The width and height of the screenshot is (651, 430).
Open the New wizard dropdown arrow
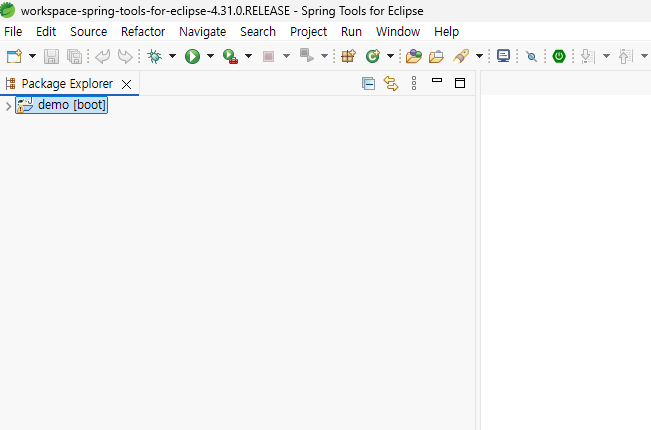click(32, 57)
